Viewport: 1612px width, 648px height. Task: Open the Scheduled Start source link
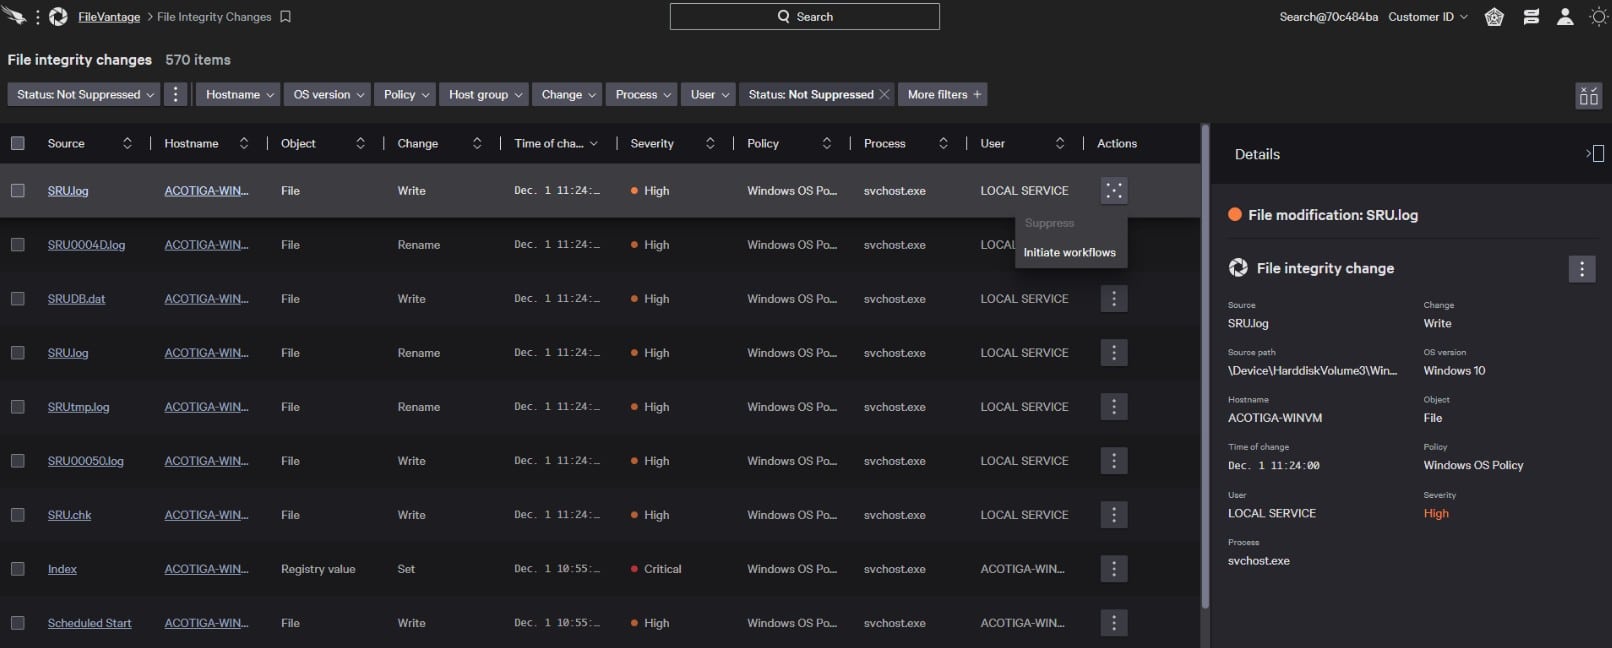[89, 623]
